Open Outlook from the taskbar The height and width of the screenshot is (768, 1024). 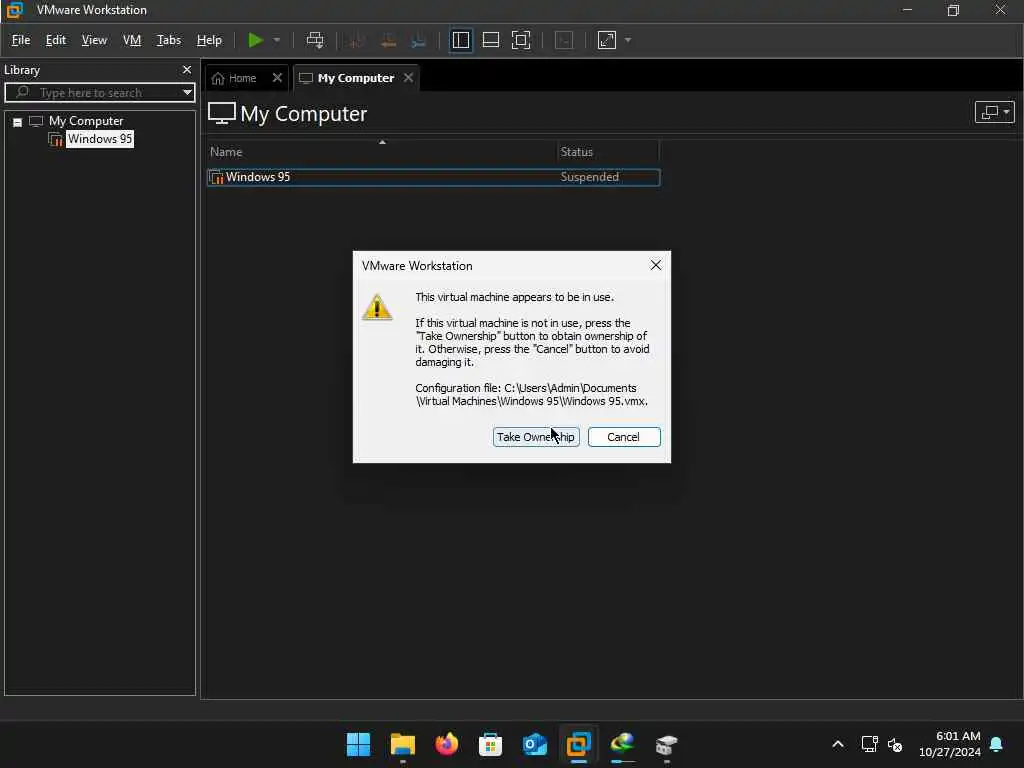click(534, 744)
